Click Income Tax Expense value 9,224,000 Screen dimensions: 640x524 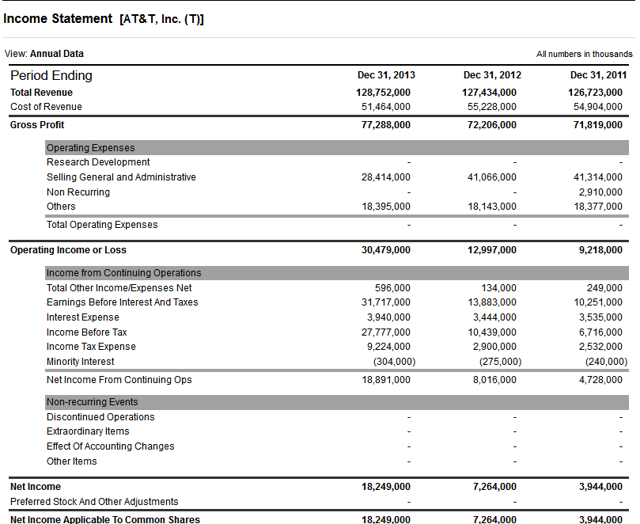388,347
